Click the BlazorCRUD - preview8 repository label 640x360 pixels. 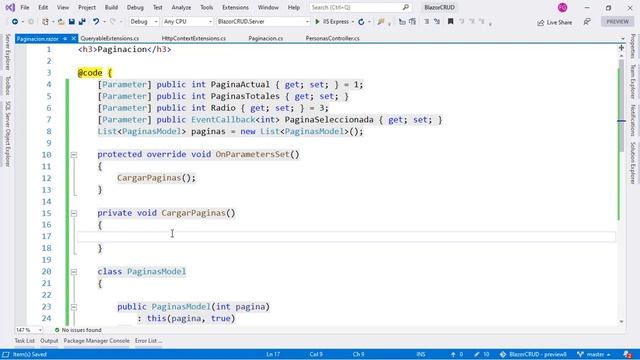point(533,354)
